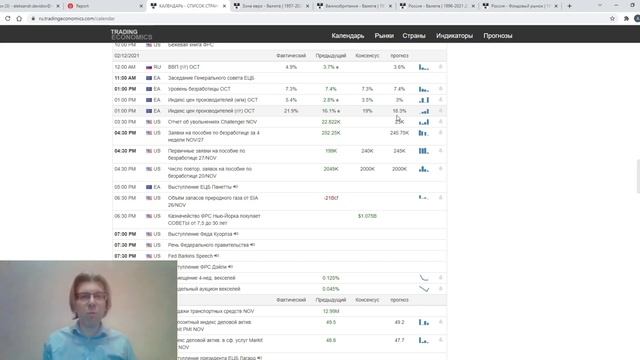The width and height of the screenshot is (640, 360).
Task: Close the Календарь browser tab
Action: coord(224,6)
